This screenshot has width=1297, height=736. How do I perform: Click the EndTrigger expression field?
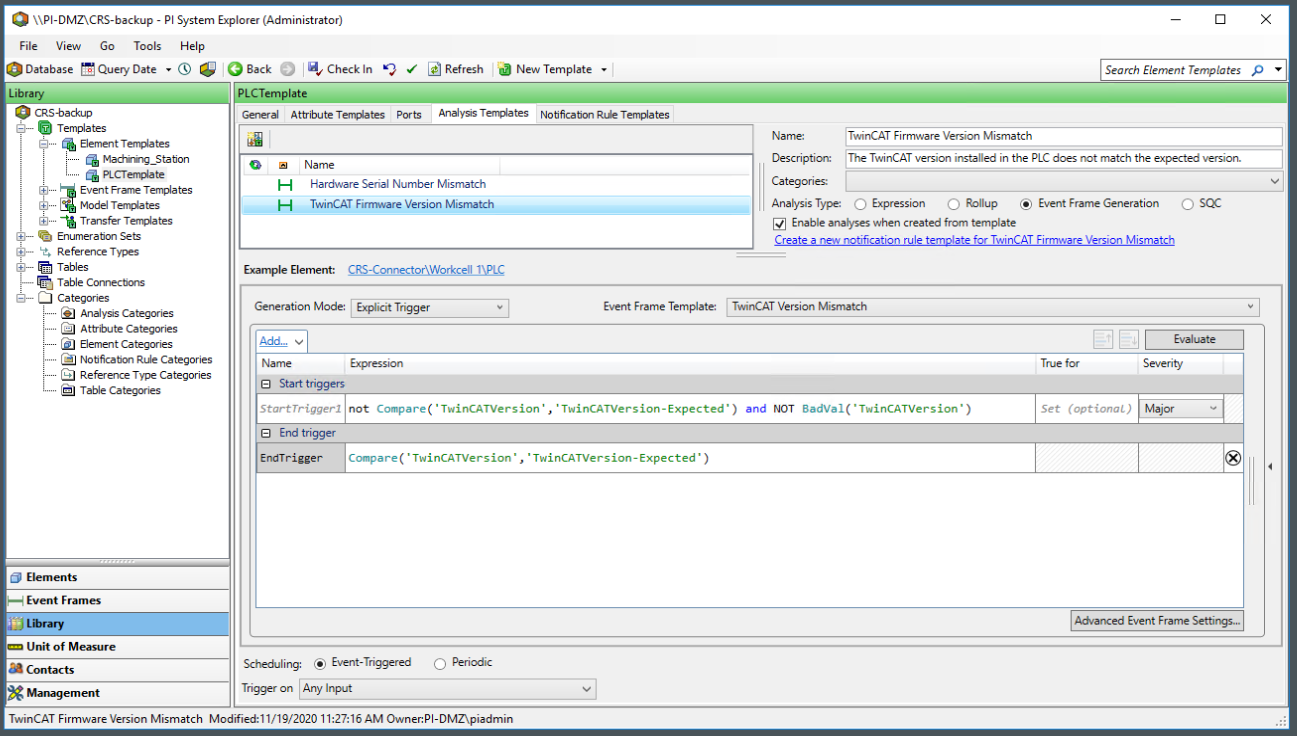[690, 458]
